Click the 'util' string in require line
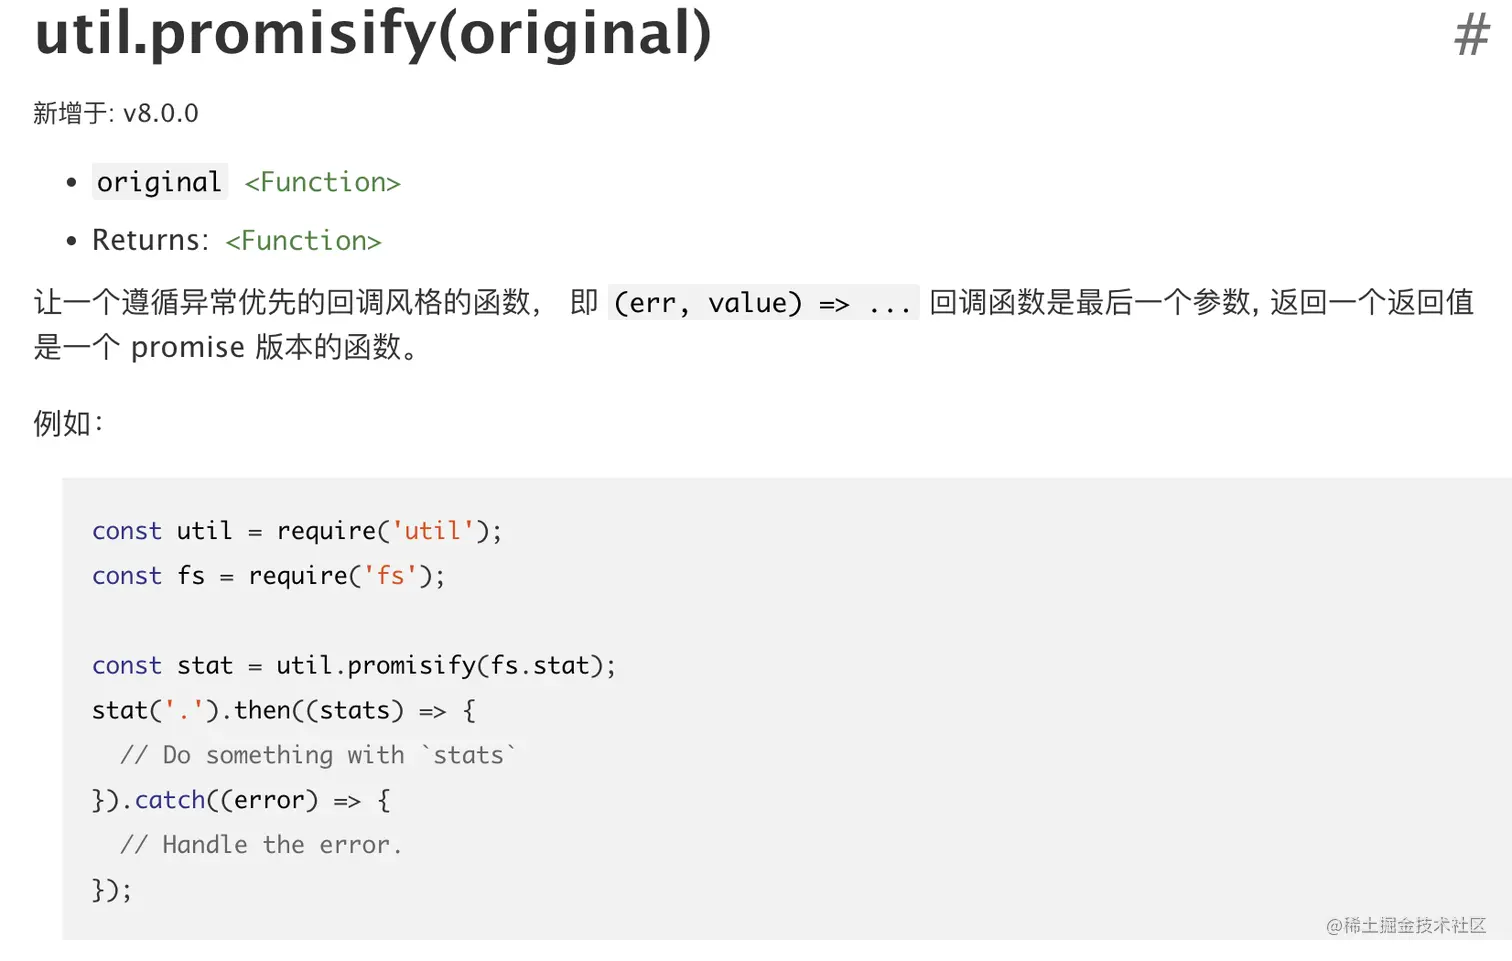This screenshot has height=961, width=1512. (432, 531)
